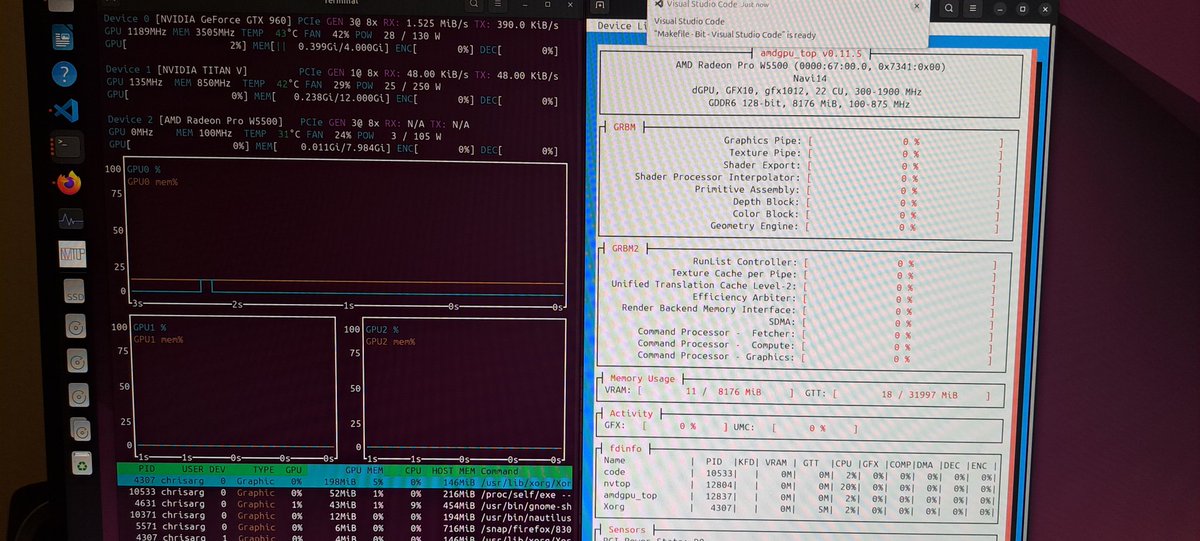Click the dock icon between System Monitor and SSD
The image size is (1200, 541).
pyautogui.click(x=74, y=255)
